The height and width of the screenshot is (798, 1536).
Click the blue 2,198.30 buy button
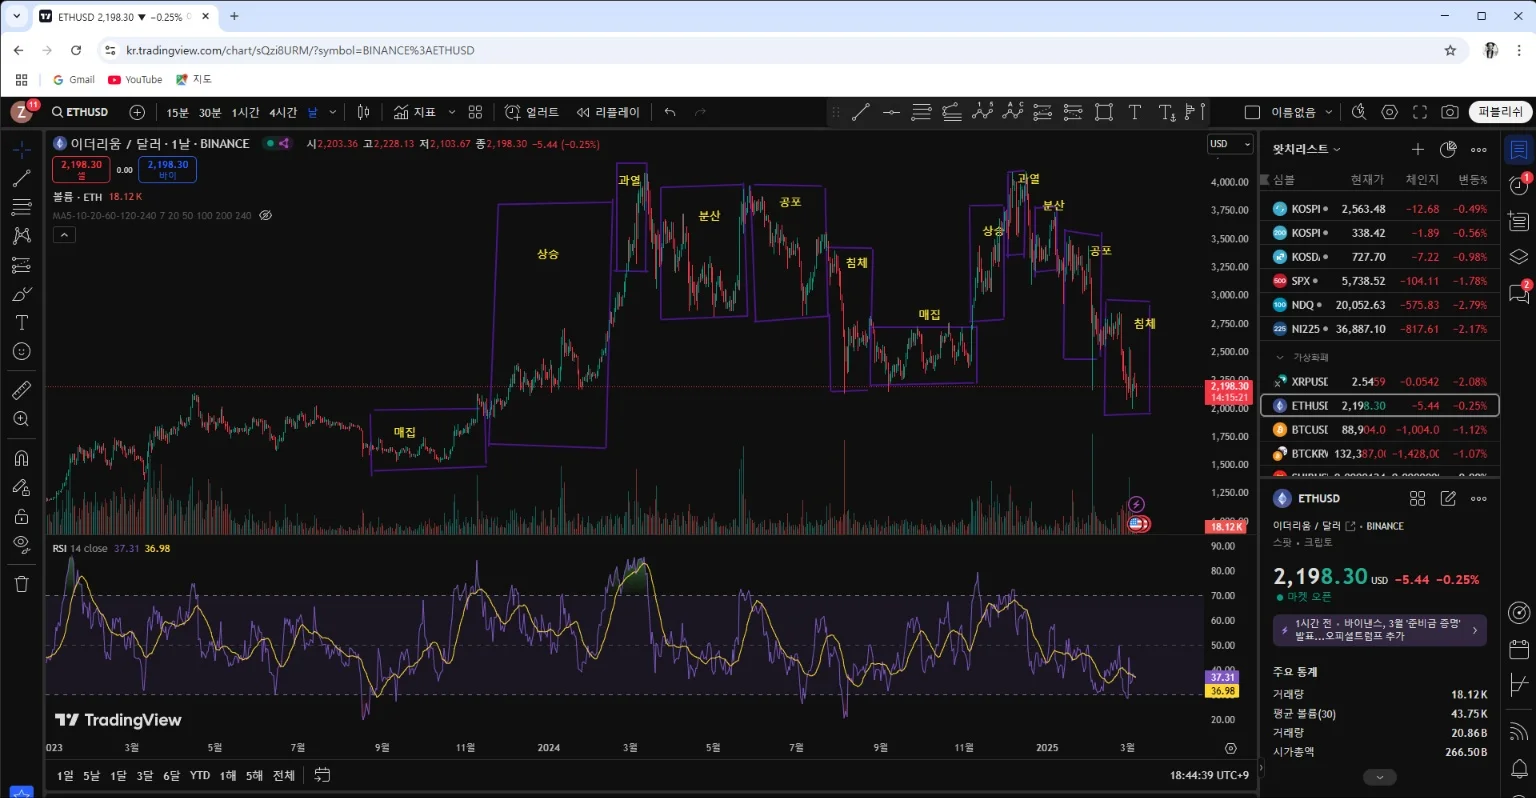[167, 169]
